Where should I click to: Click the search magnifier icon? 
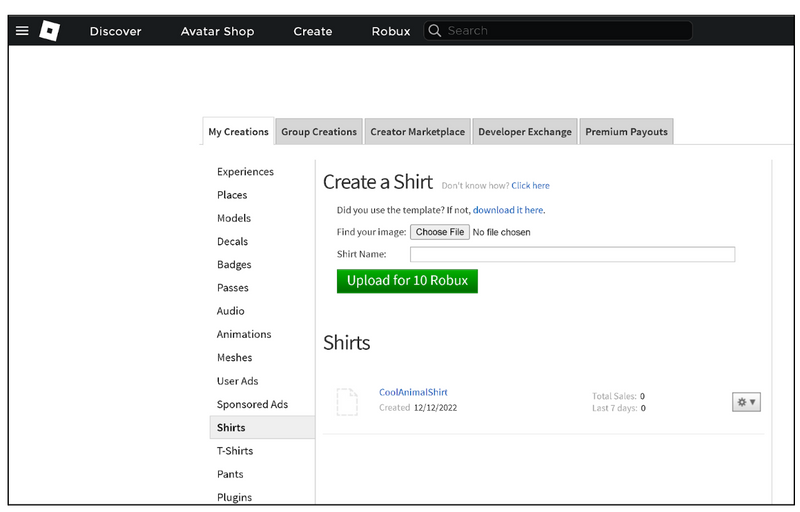434,31
